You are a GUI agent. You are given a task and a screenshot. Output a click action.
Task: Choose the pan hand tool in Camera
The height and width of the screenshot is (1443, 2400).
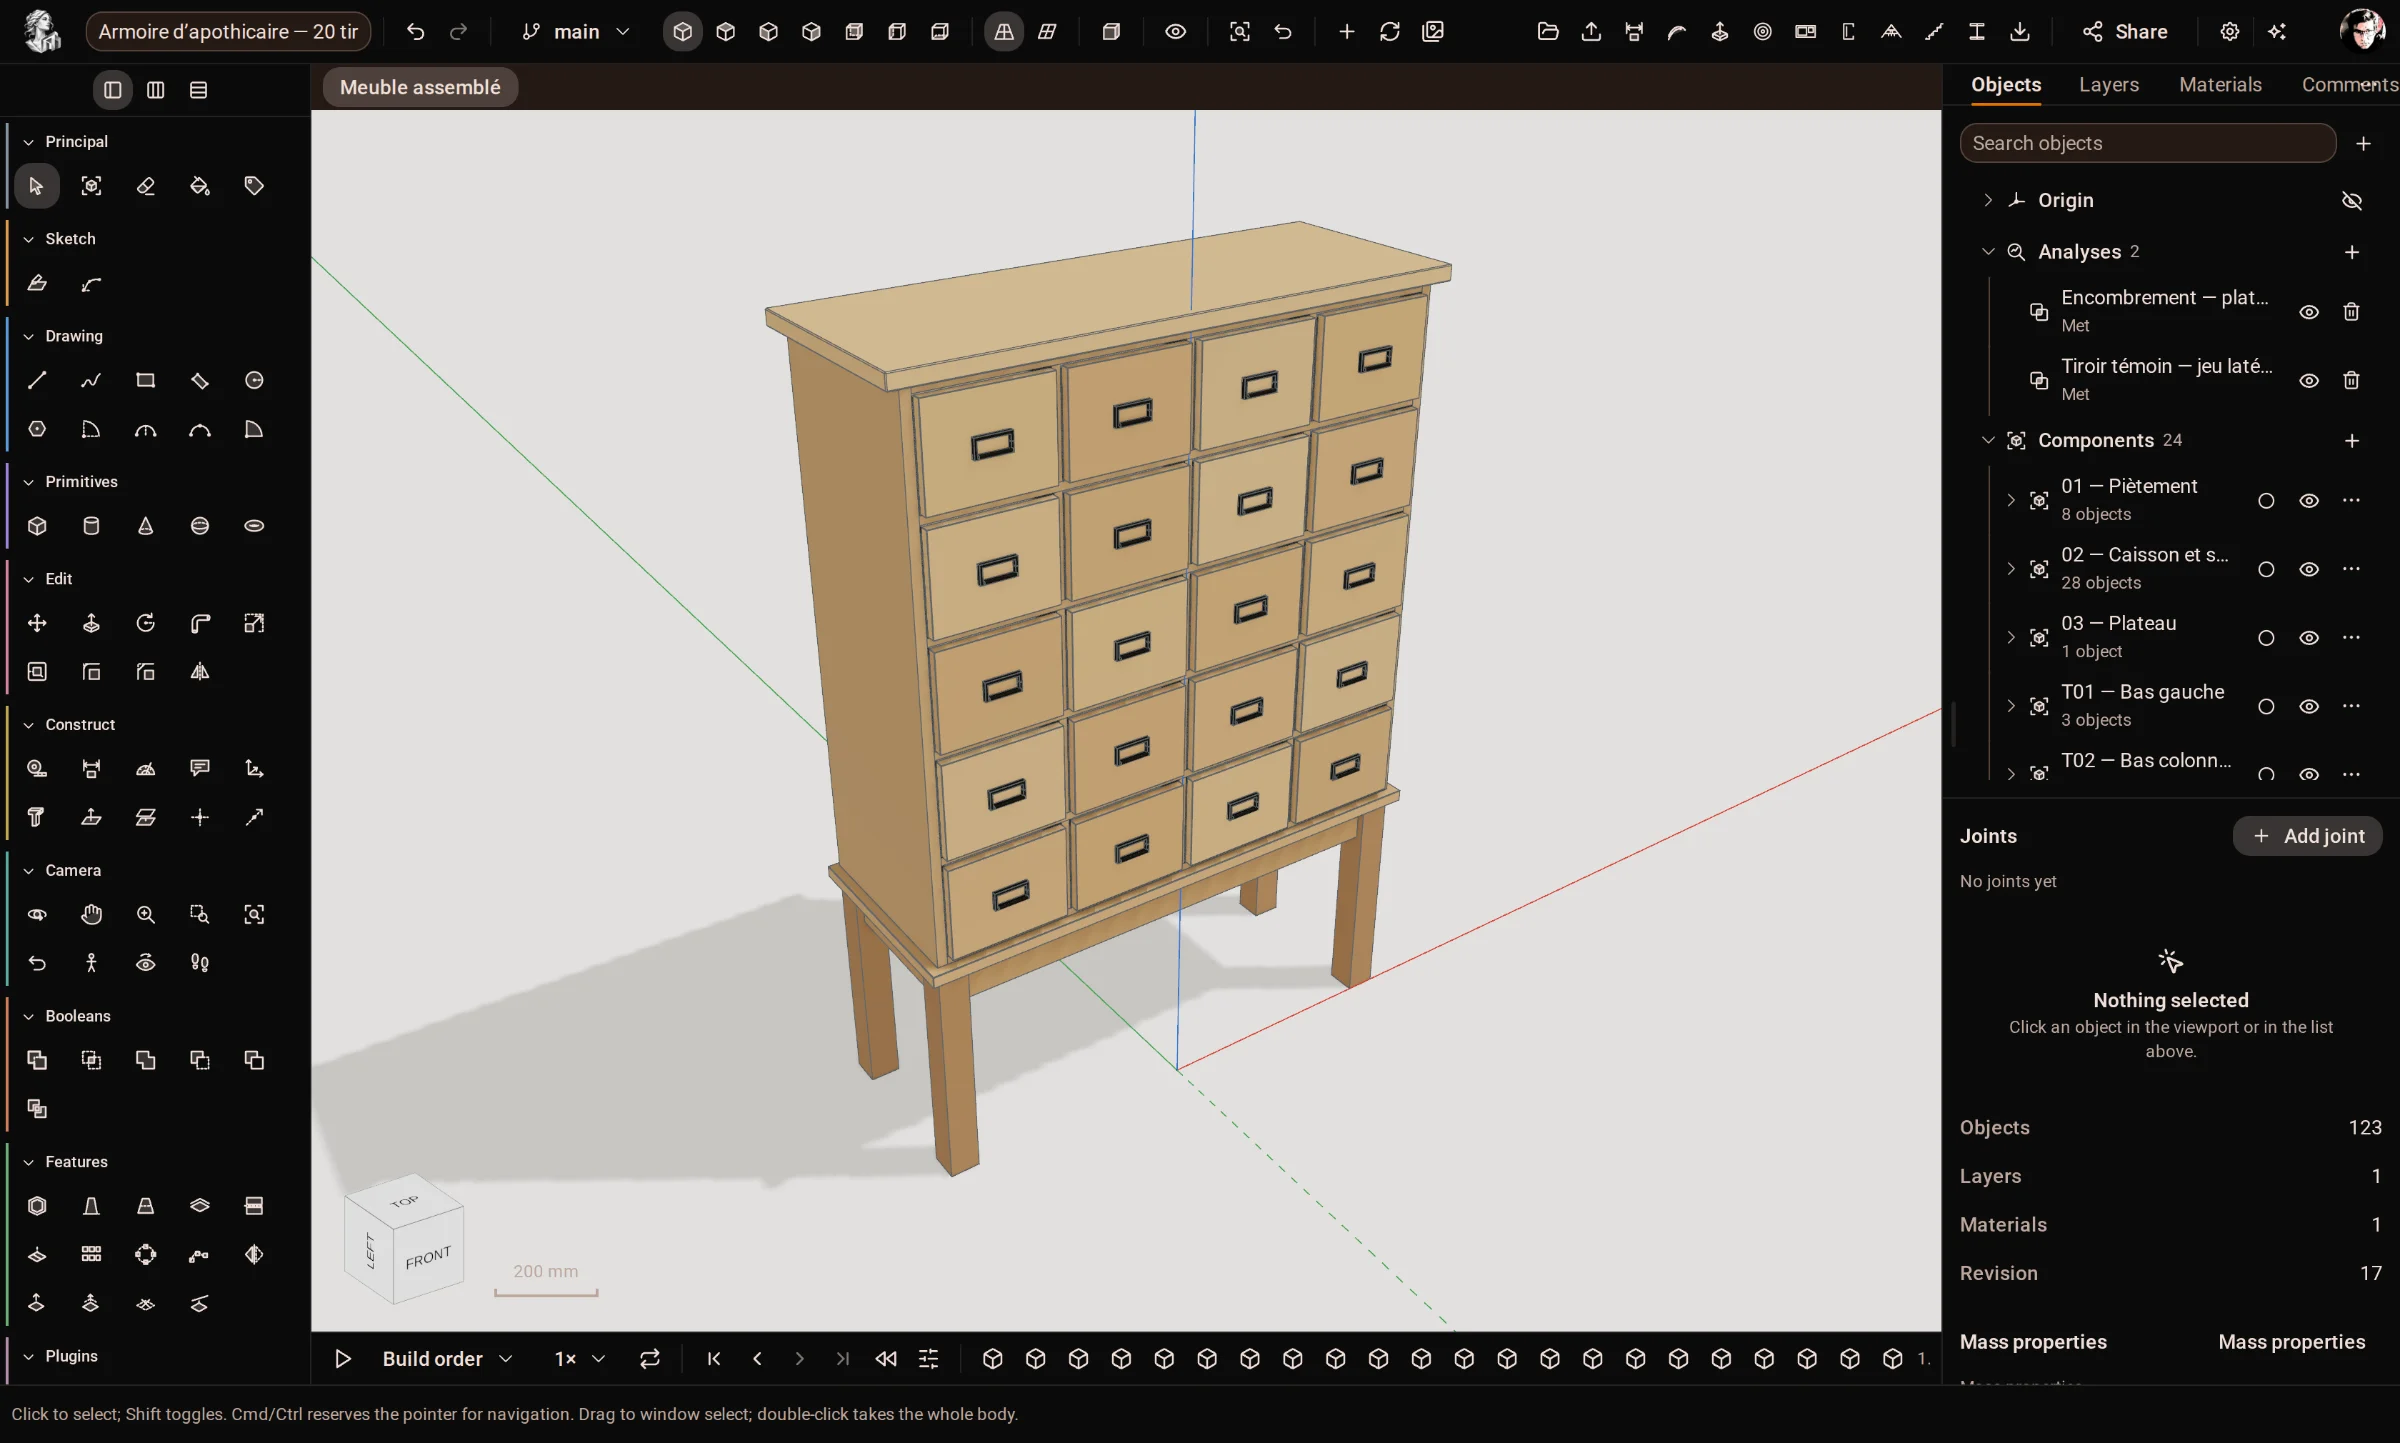pyautogui.click(x=91, y=914)
